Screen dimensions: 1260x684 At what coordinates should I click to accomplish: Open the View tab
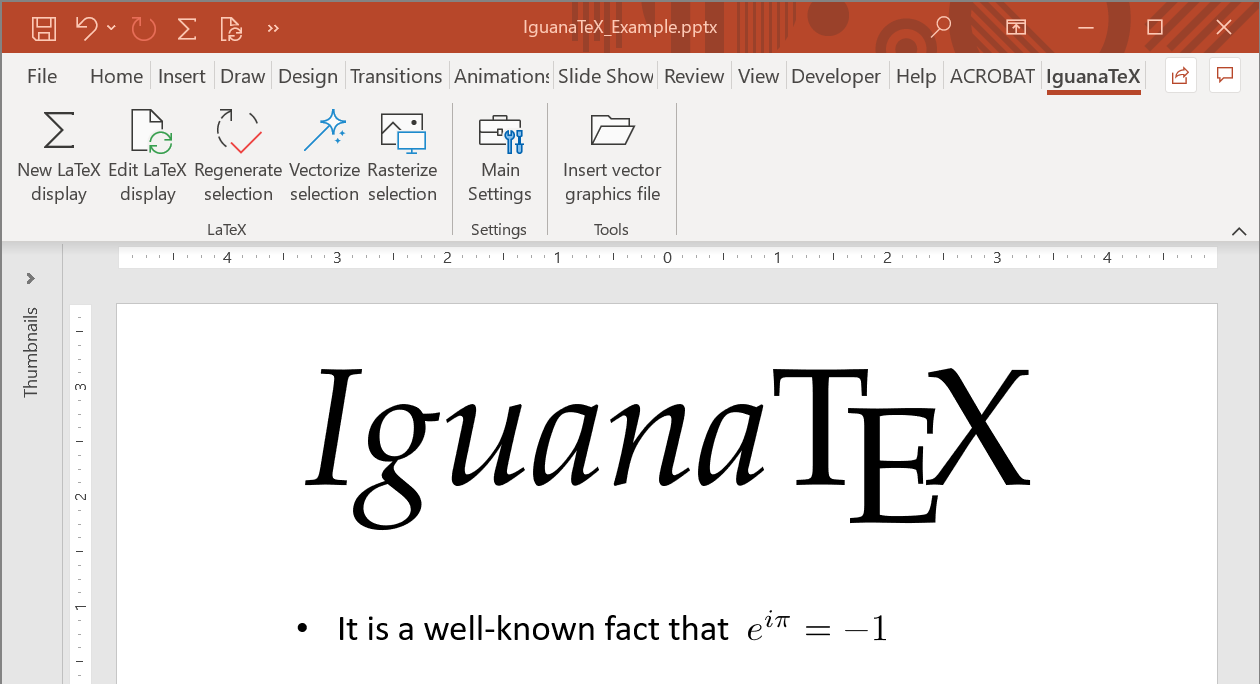[x=758, y=76]
